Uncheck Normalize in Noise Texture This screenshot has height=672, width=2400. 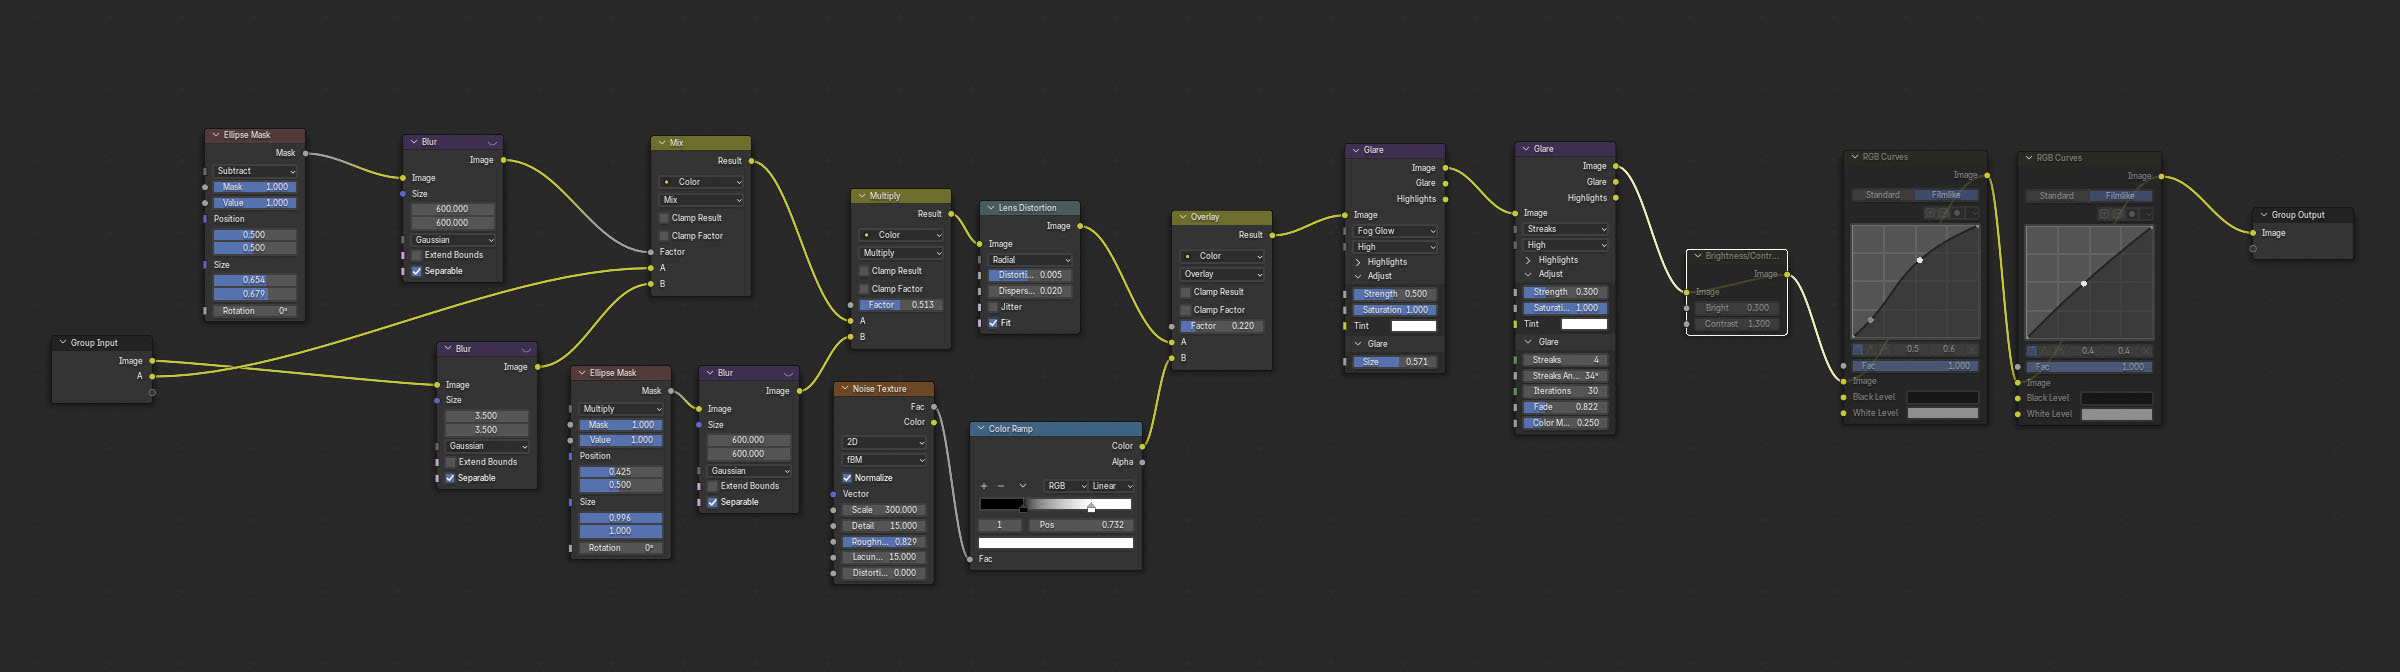(x=847, y=478)
